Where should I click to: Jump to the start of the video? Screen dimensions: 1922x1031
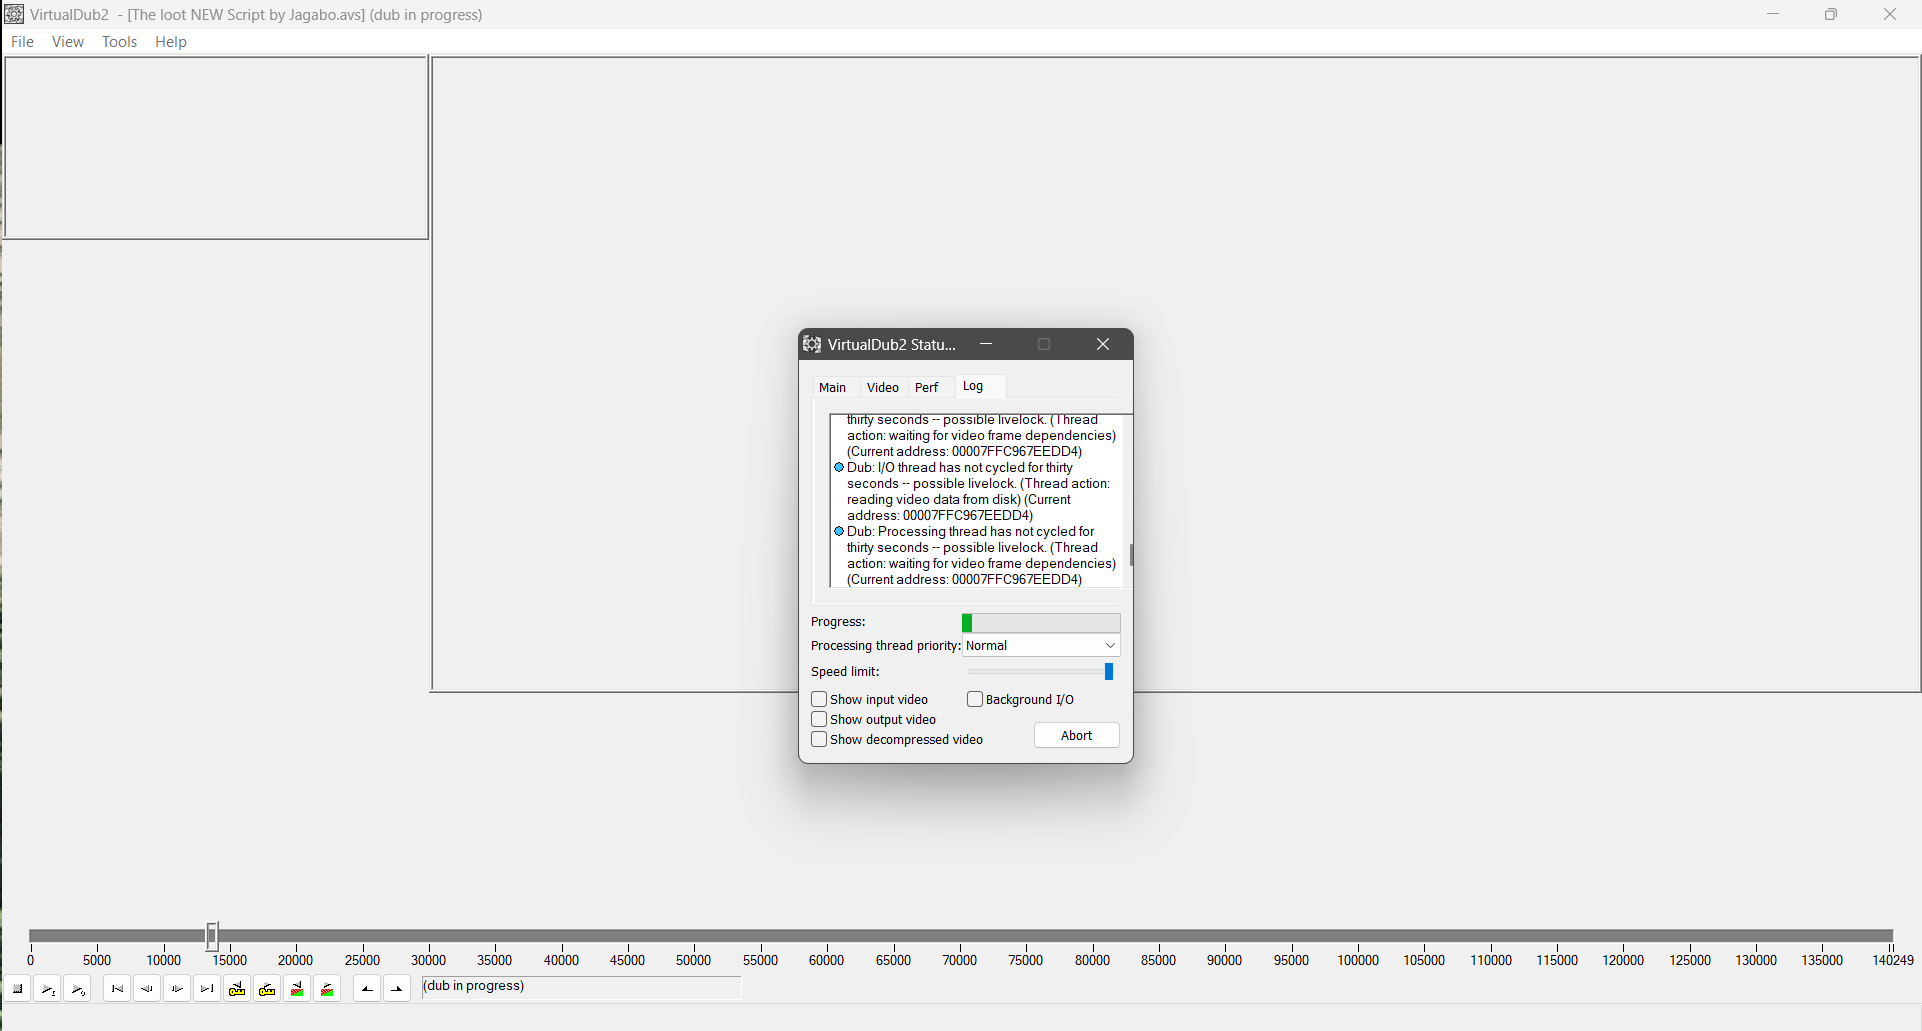pyautogui.click(x=117, y=989)
